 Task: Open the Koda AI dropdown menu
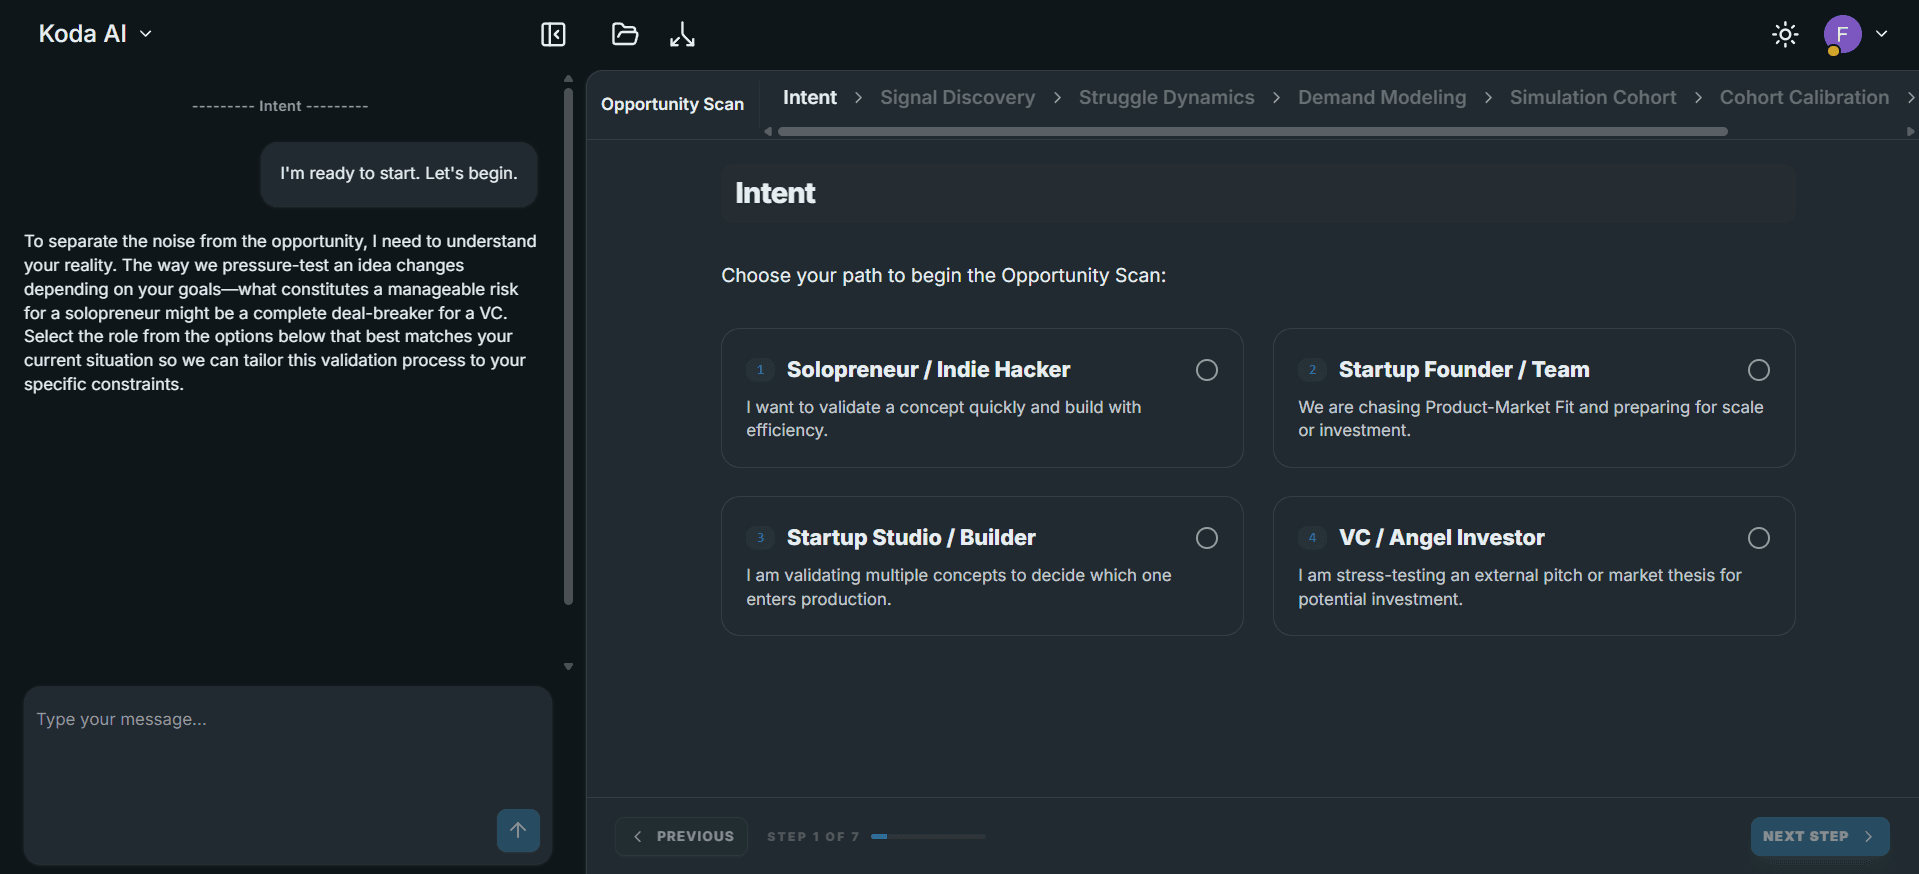(x=95, y=34)
